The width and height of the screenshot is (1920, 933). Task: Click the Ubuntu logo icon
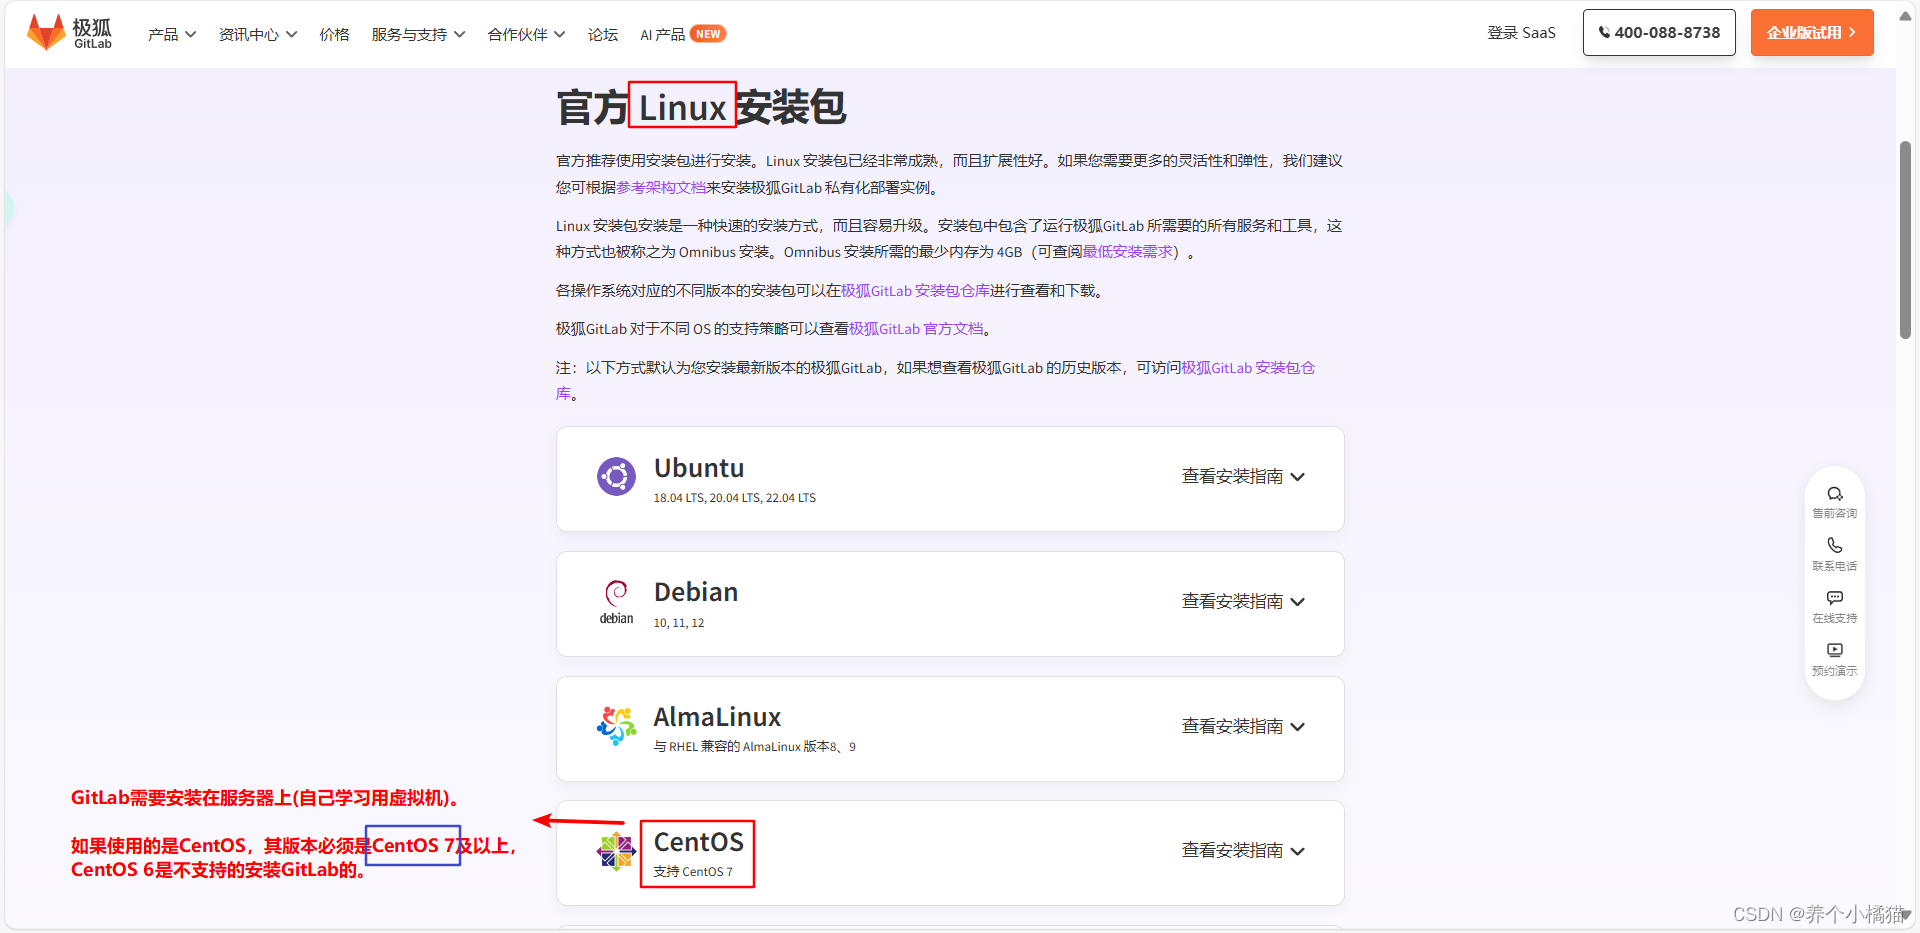tap(616, 476)
